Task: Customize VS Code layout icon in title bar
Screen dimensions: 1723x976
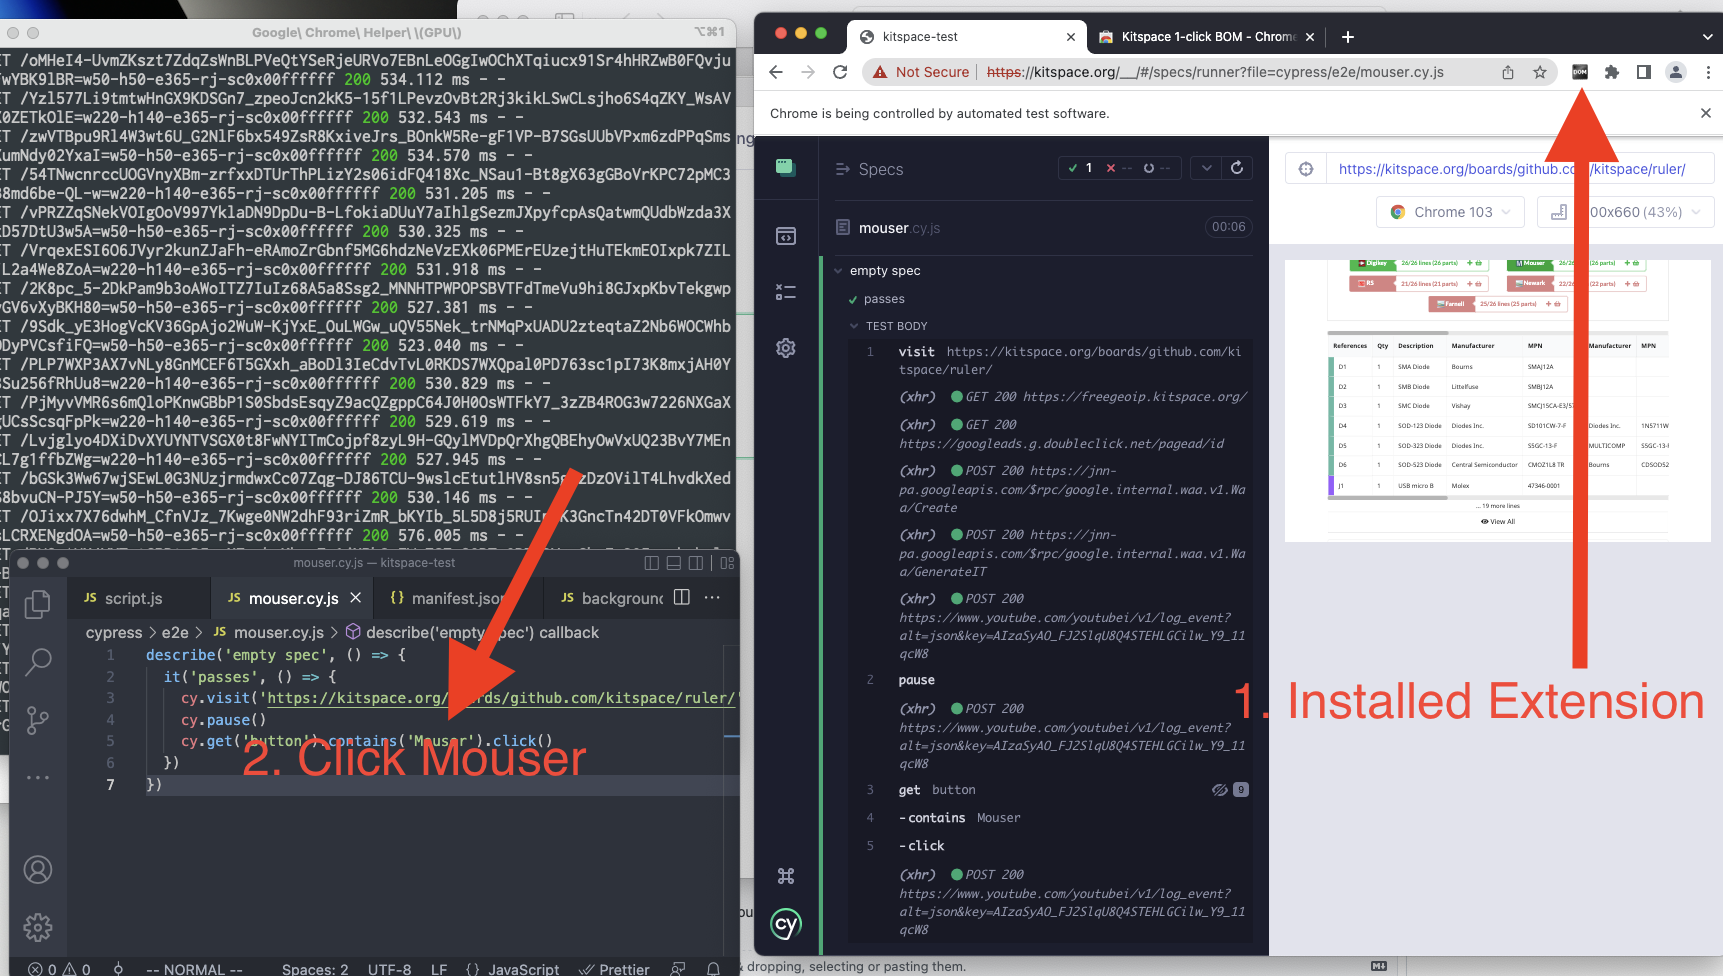Action: click(x=727, y=563)
